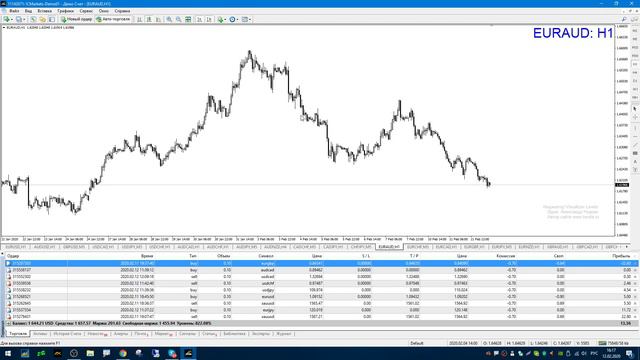Image resolution: width=640 pixels, height=360 pixels.
Task: Open the Windows Start menu
Action: pyautogui.click(x=8, y=353)
